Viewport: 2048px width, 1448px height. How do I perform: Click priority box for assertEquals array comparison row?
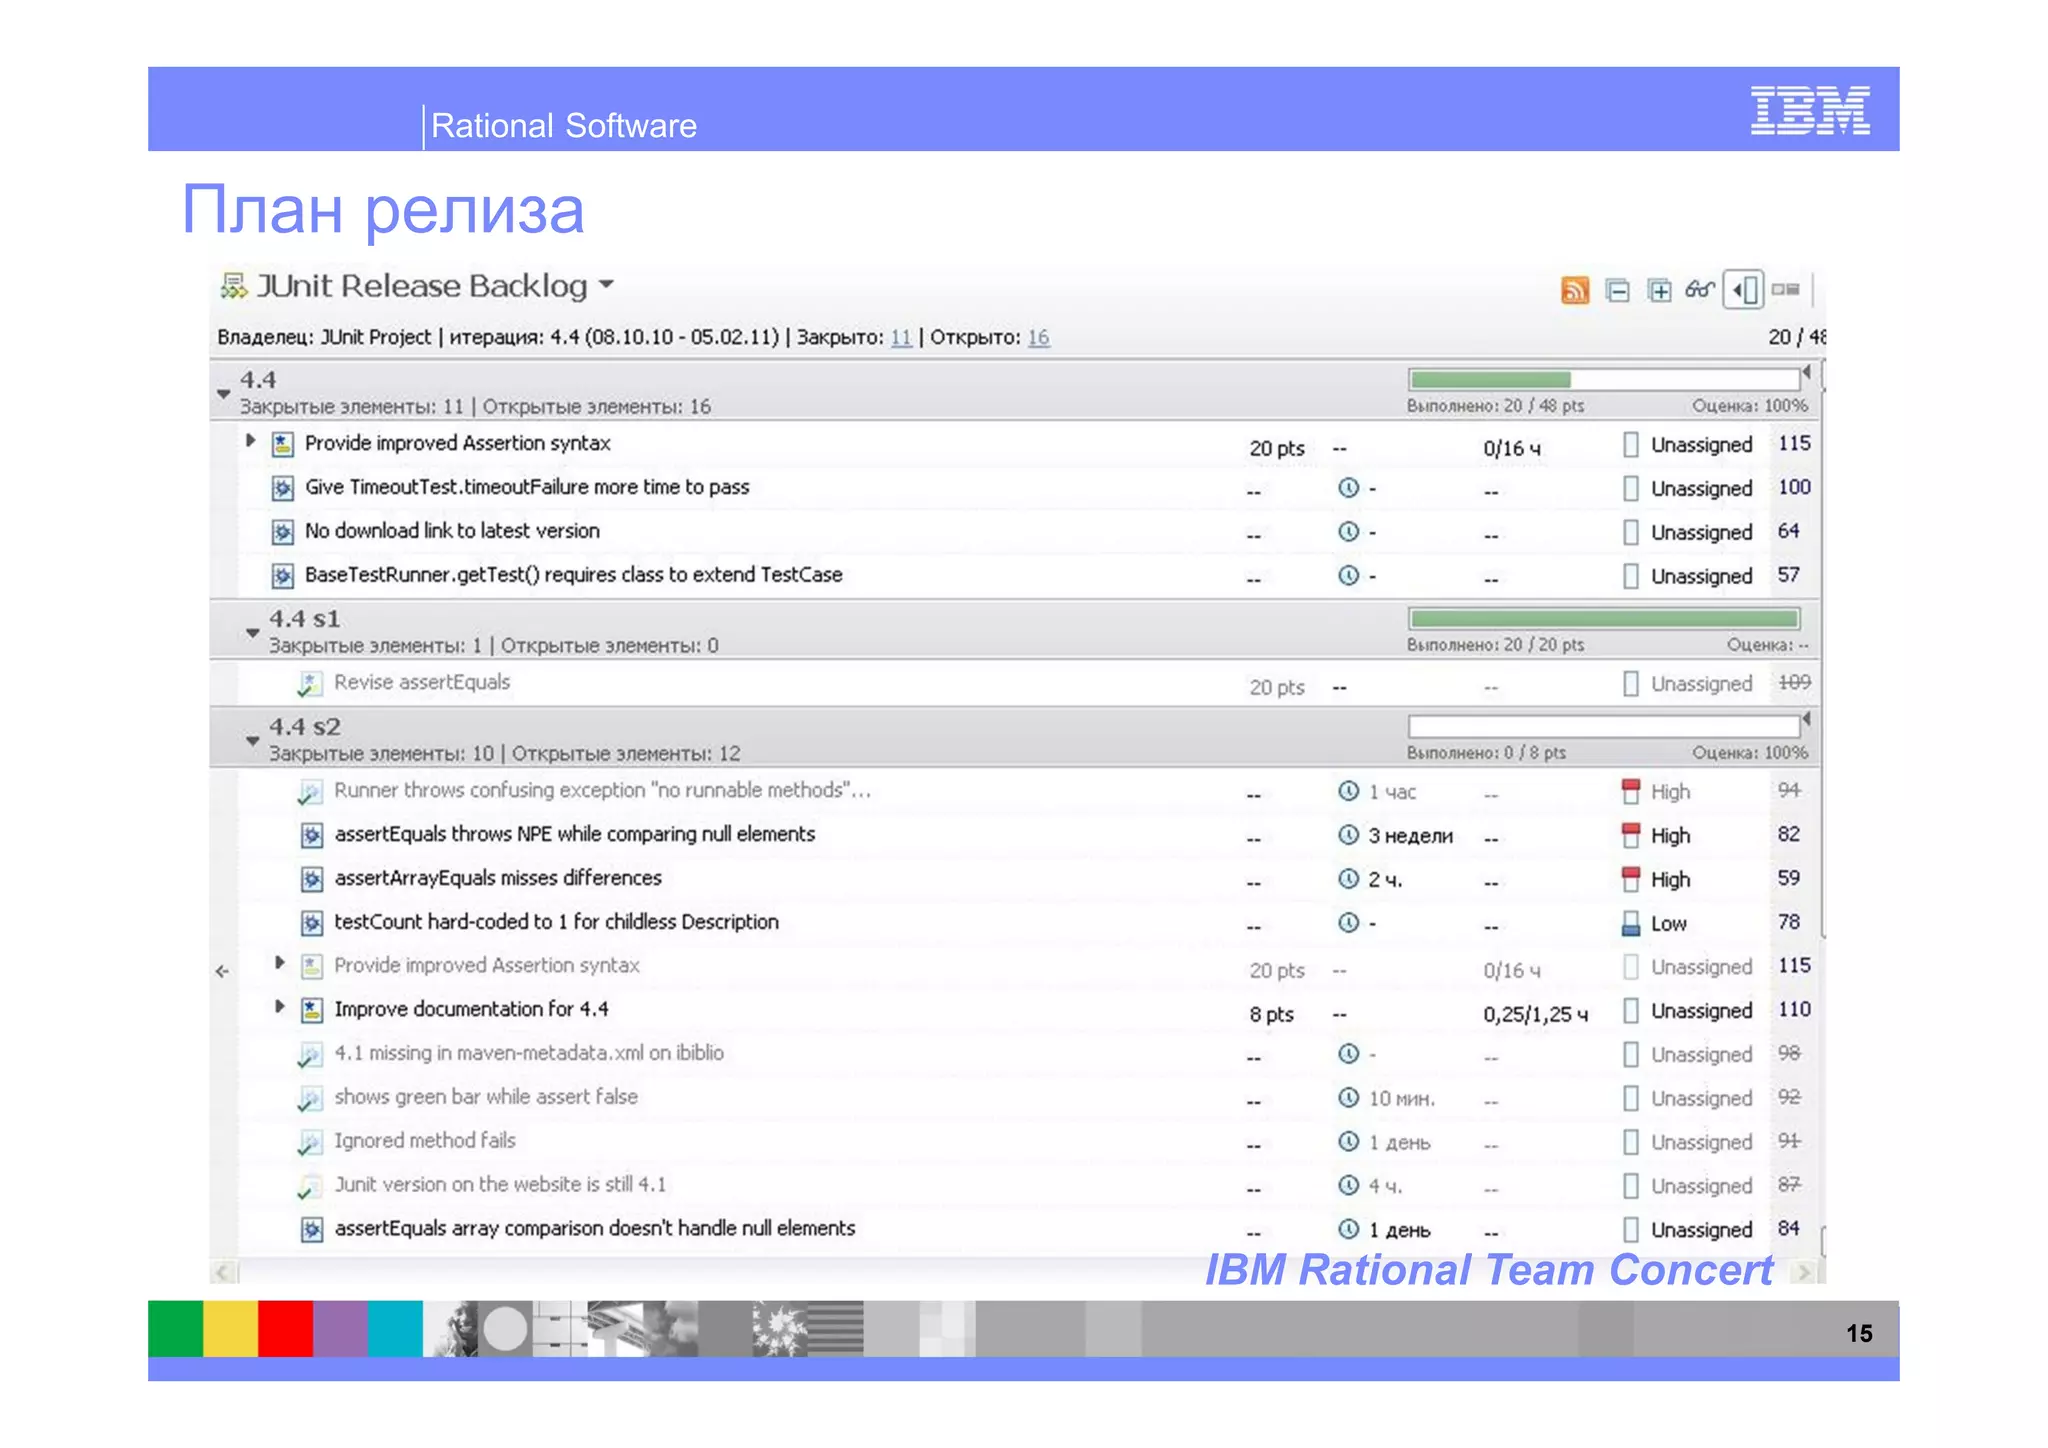(1631, 1230)
